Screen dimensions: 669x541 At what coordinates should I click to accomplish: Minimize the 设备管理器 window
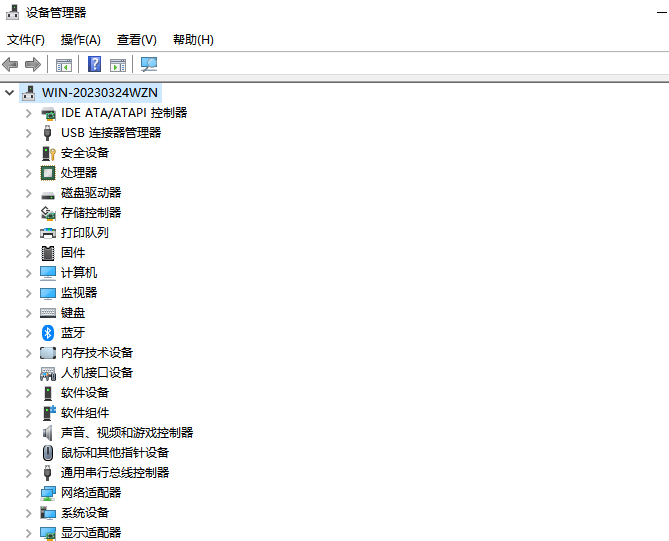662,13
